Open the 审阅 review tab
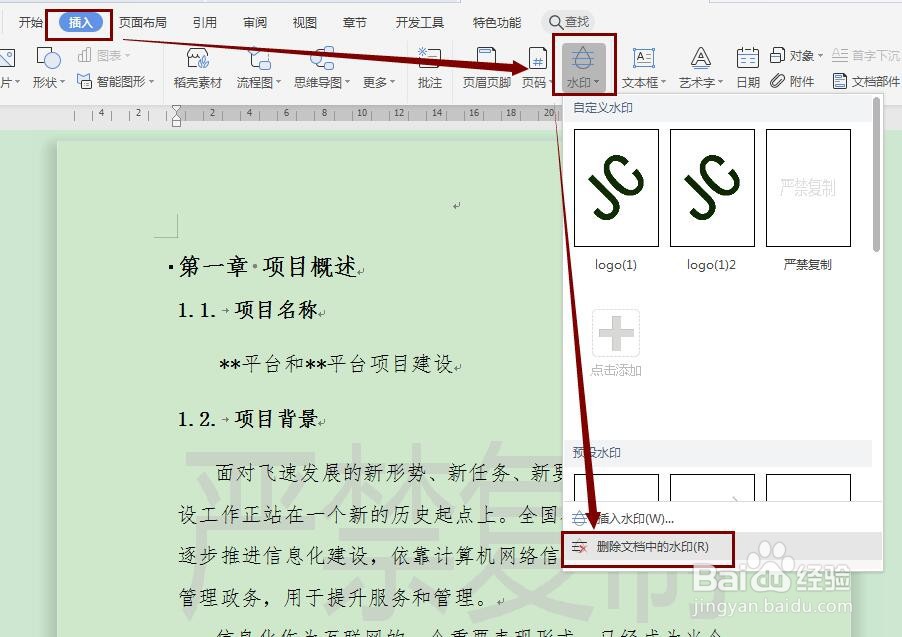The height and width of the screenshot is (637, 902). 253,20
